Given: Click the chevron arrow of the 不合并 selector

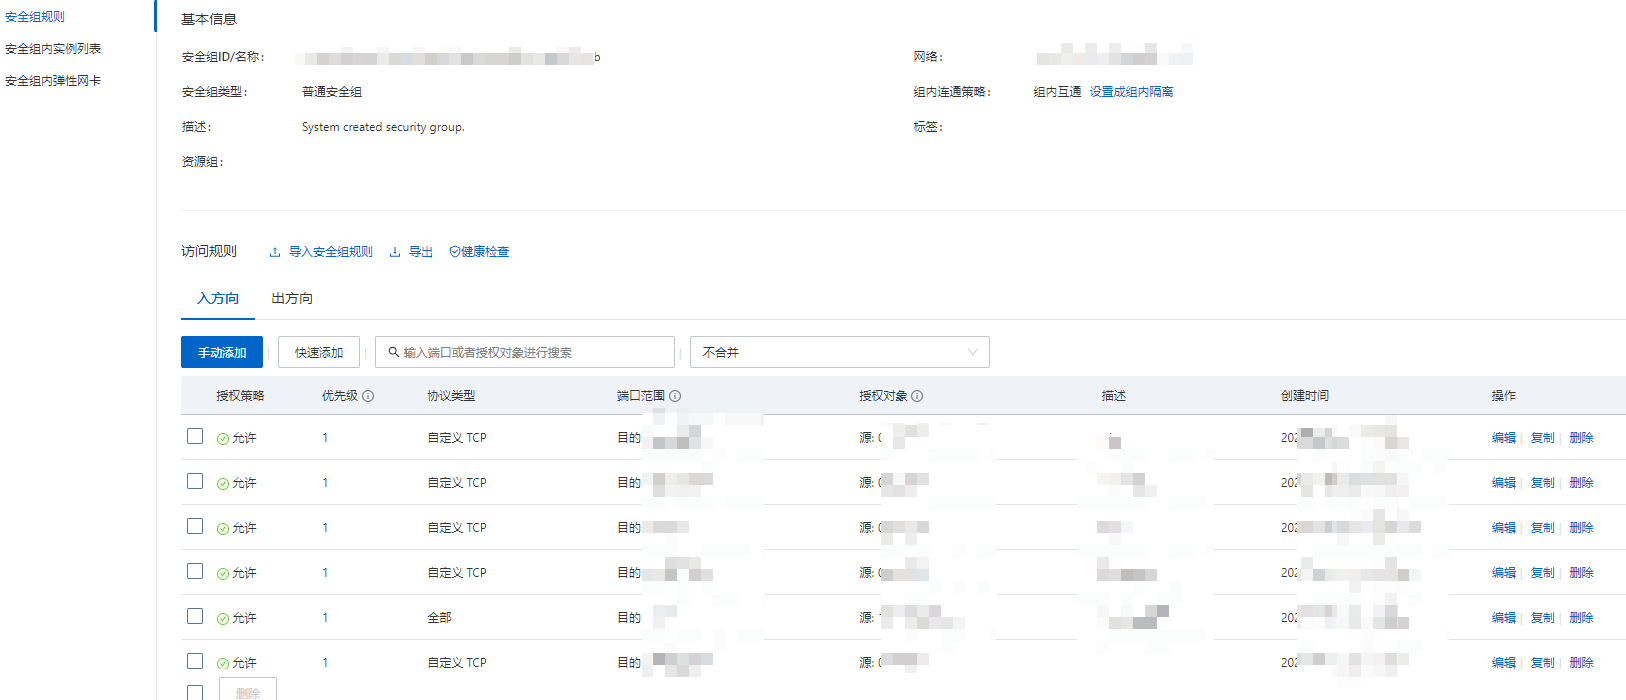Looking at the screenshot, I should pyautogui.click(x=973, y=352).
